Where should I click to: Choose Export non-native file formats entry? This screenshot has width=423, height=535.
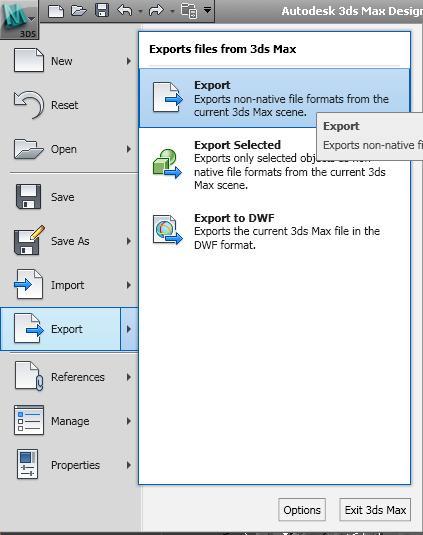(275, 98)
